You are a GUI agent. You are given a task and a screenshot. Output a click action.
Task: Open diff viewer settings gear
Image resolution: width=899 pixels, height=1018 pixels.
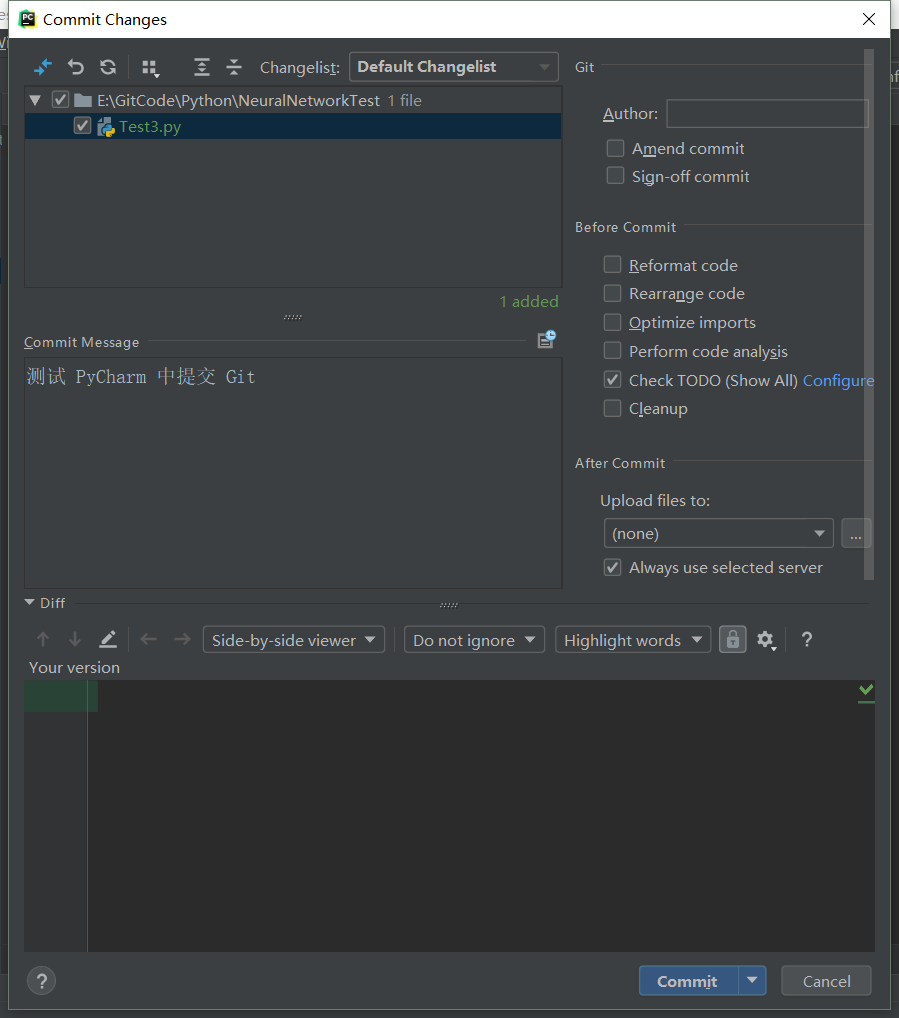click(766, 639)
